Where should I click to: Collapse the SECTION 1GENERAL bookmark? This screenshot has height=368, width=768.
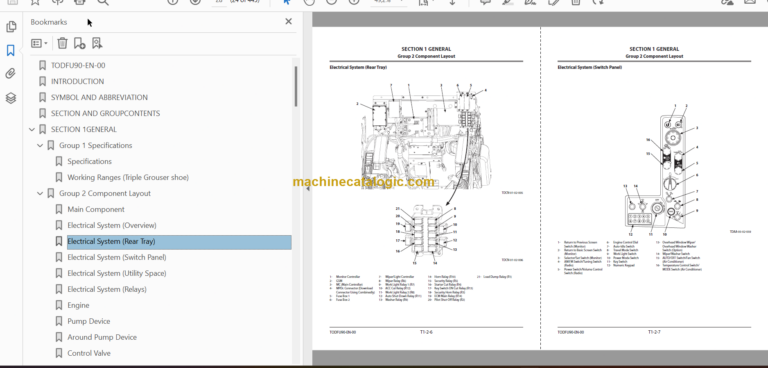click(32, 129)
